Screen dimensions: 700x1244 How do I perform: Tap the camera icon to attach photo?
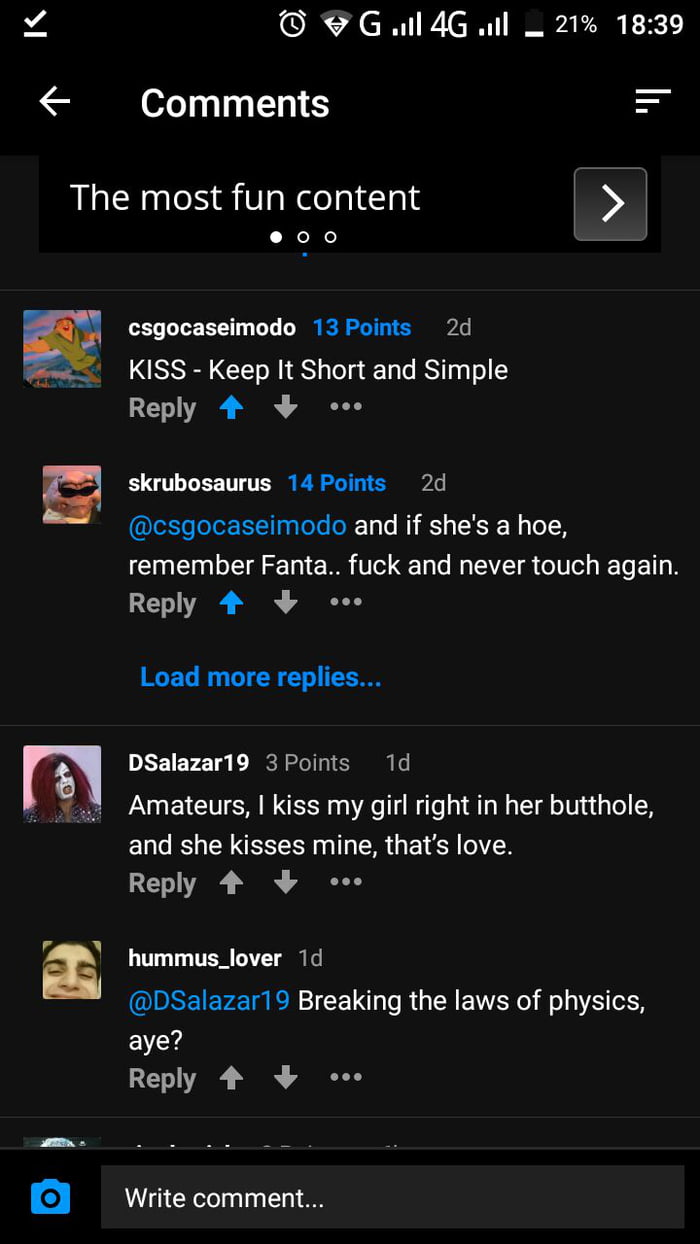pos(51,1197)
